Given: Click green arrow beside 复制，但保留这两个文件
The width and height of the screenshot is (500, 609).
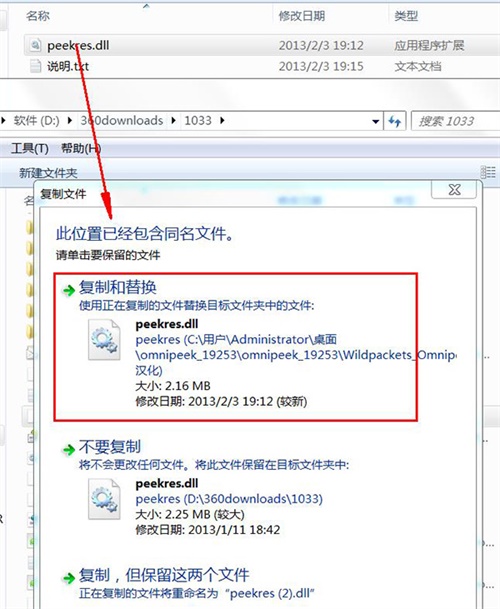Looking at the screenshot, I should point(69,578).
